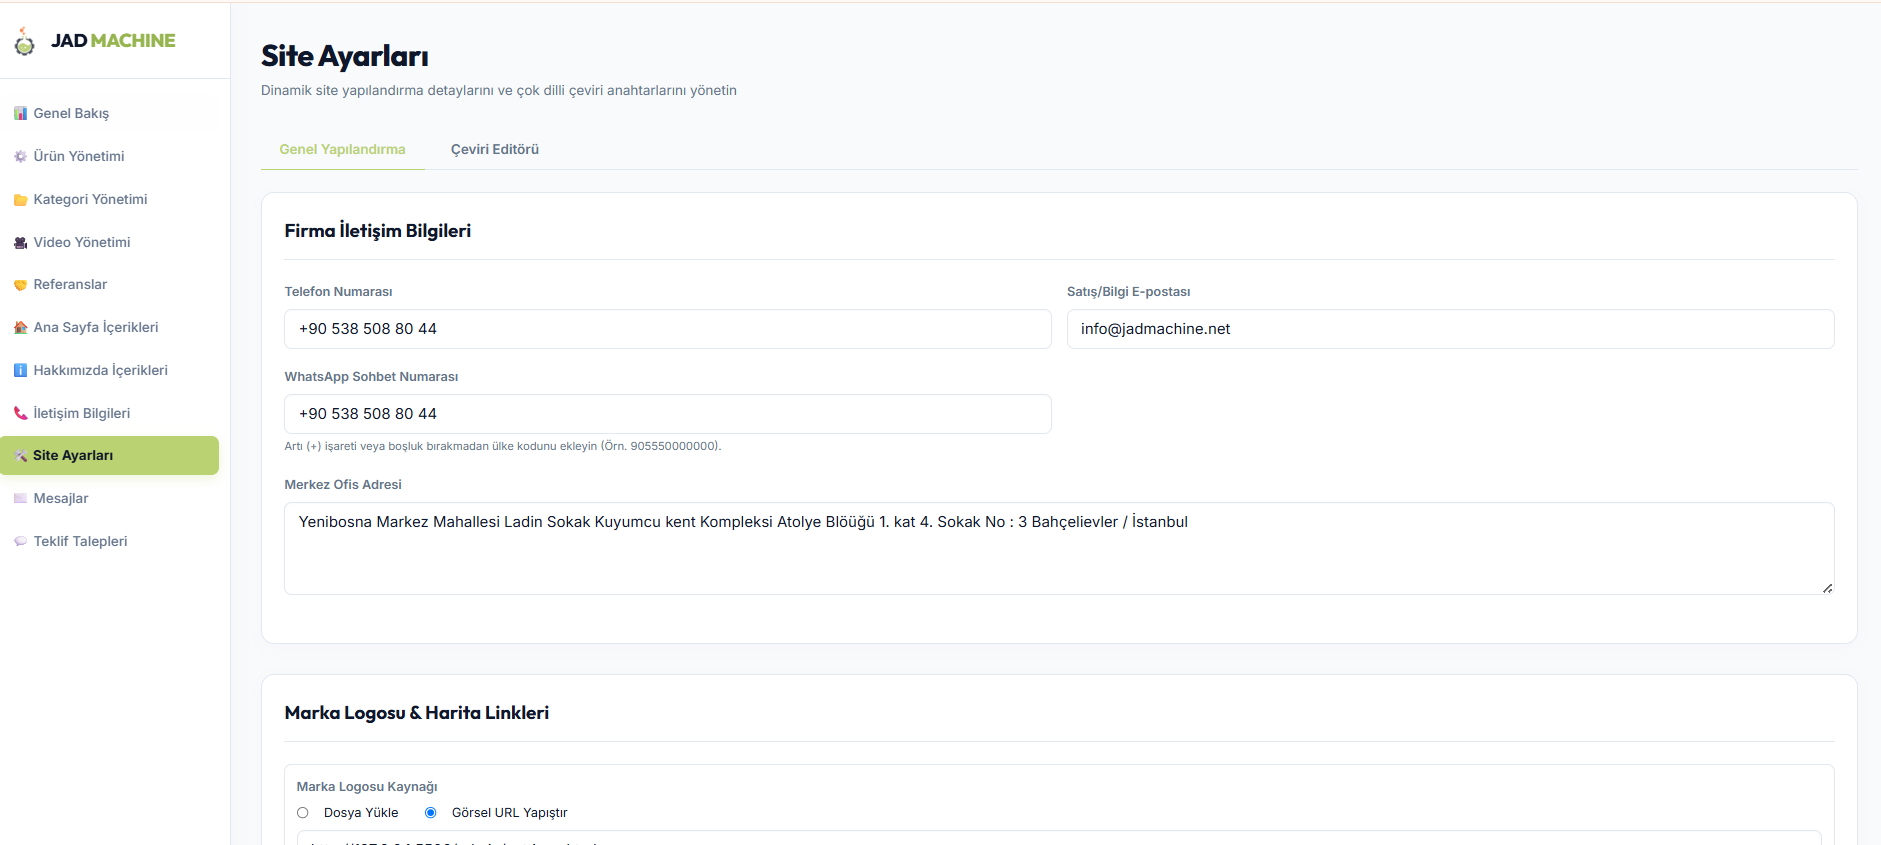The height and width of the screenshot is (845, 1881).
Task: Click the Satış/Bilgi E-postası field
Action: 1450,329
